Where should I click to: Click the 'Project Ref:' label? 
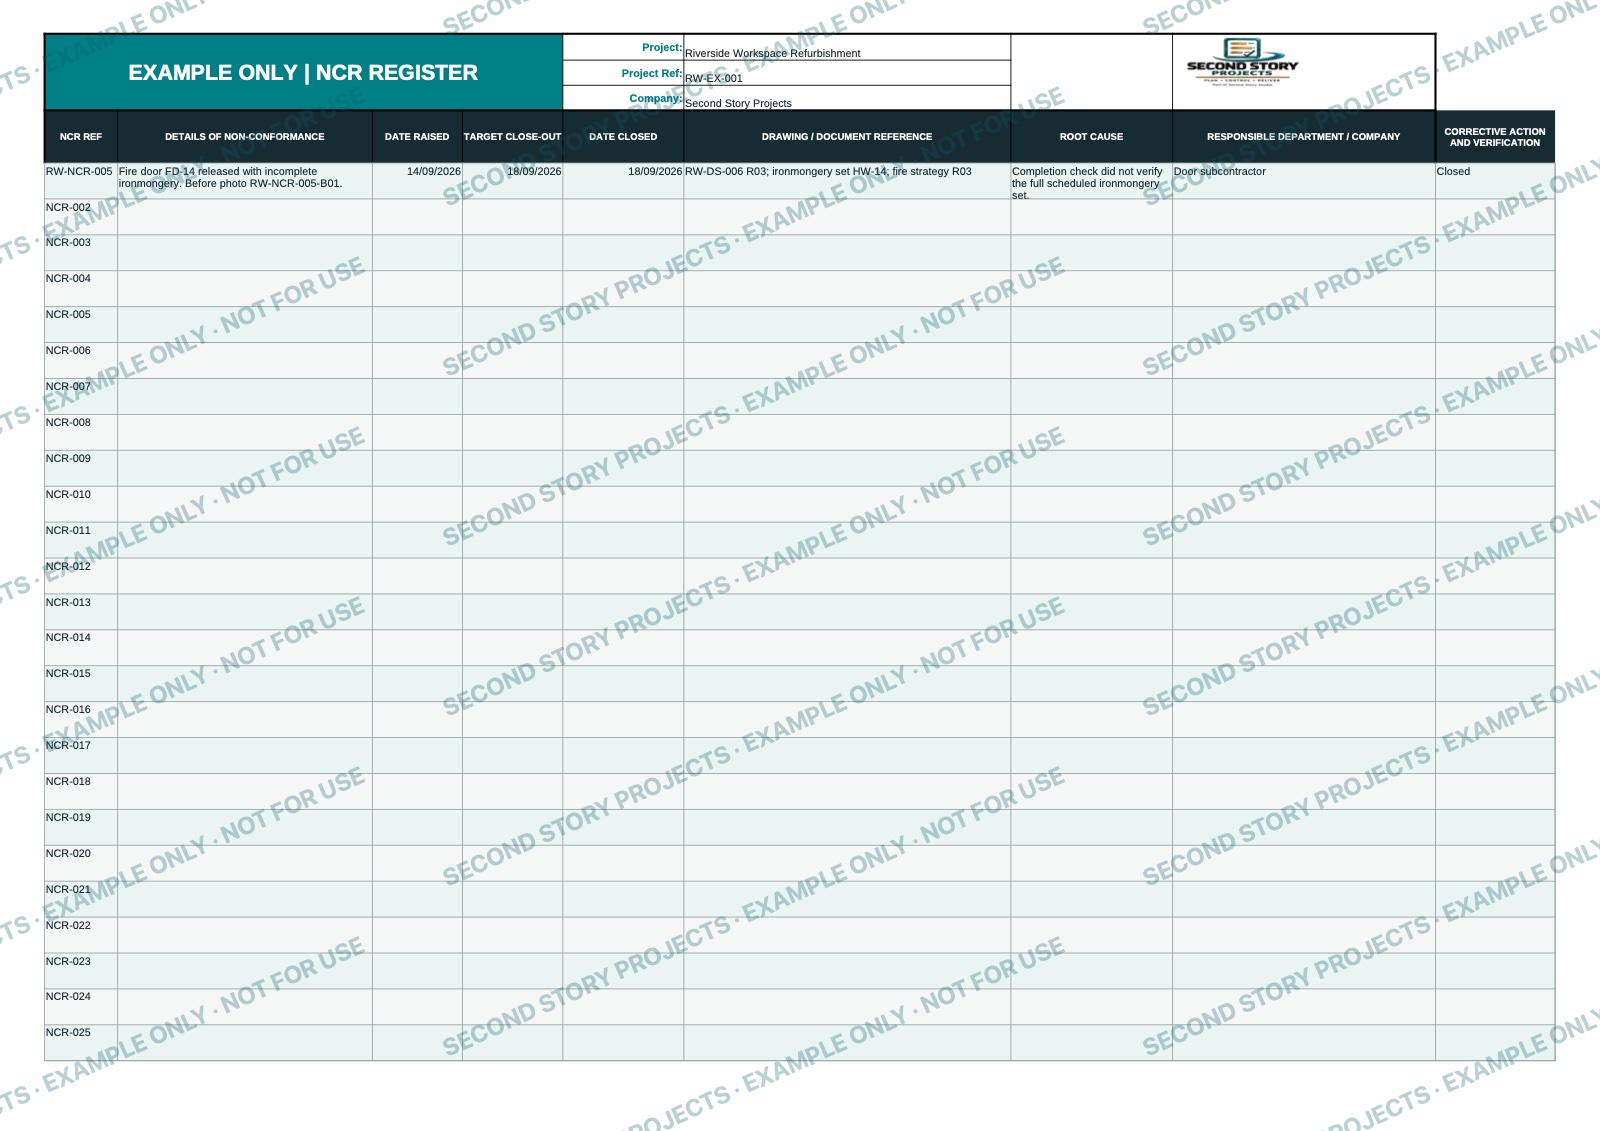click(652, 73)
